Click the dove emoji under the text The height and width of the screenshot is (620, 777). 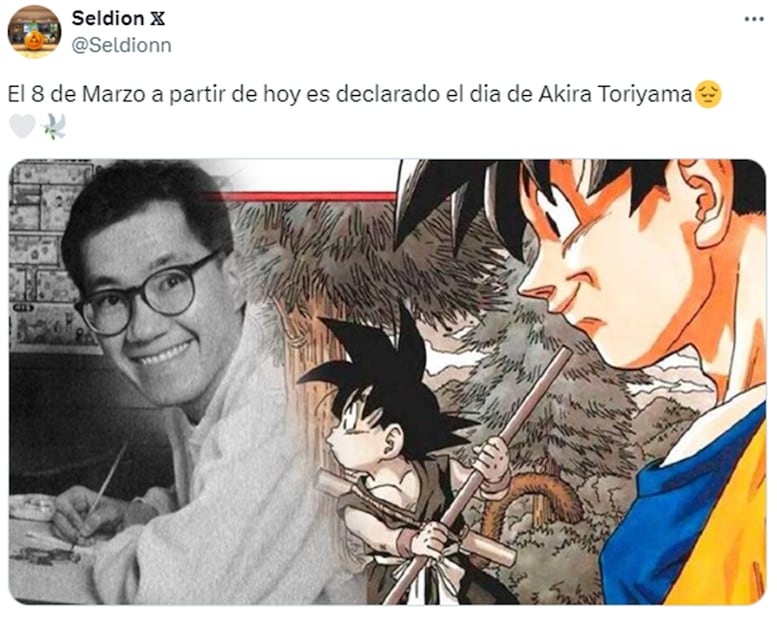[53, 126]
